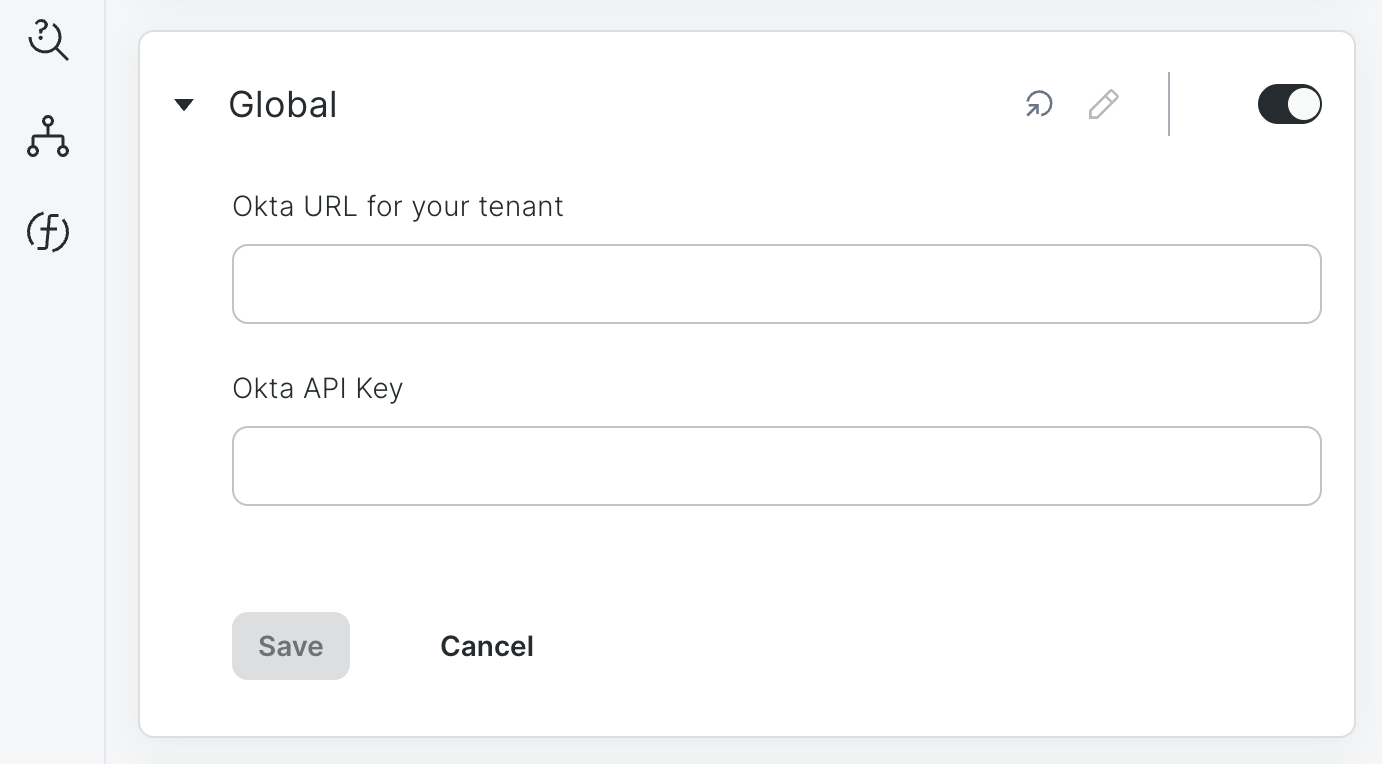Click the function (f) icon in sidebar
1382x764 pixels.
coord(48,231)
